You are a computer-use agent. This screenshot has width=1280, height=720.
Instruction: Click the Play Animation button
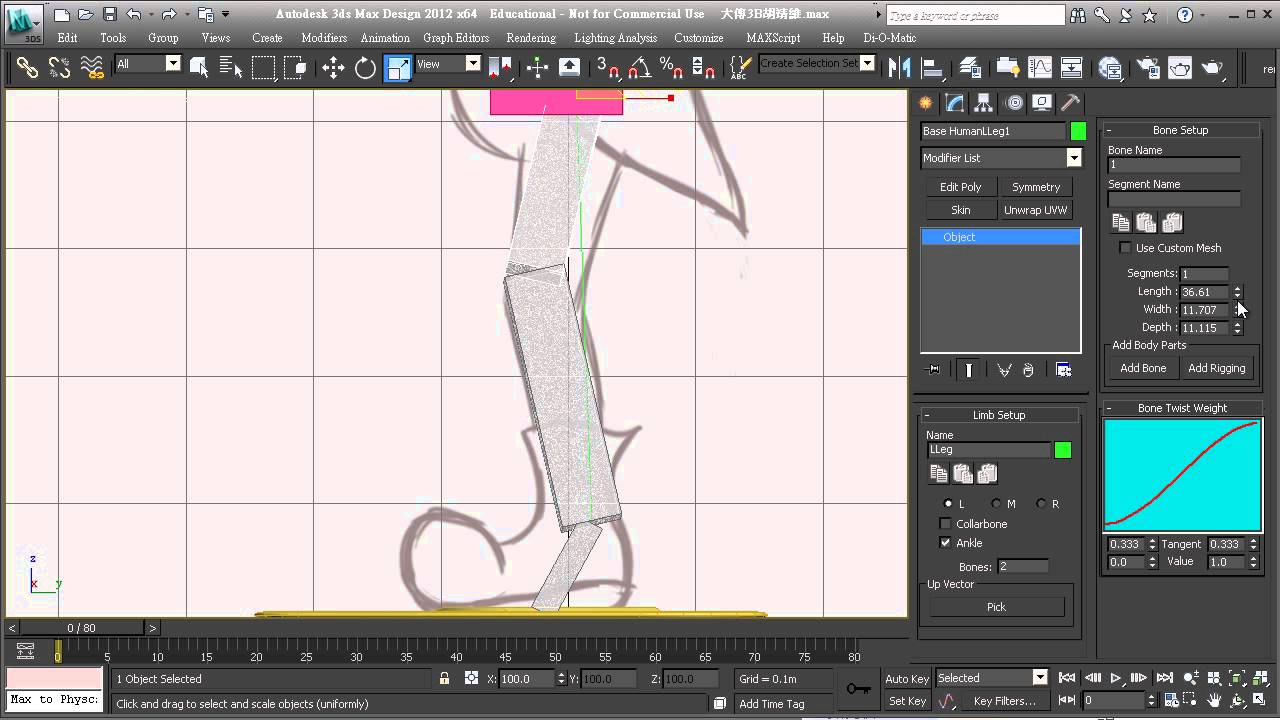tap(1116, 678)
